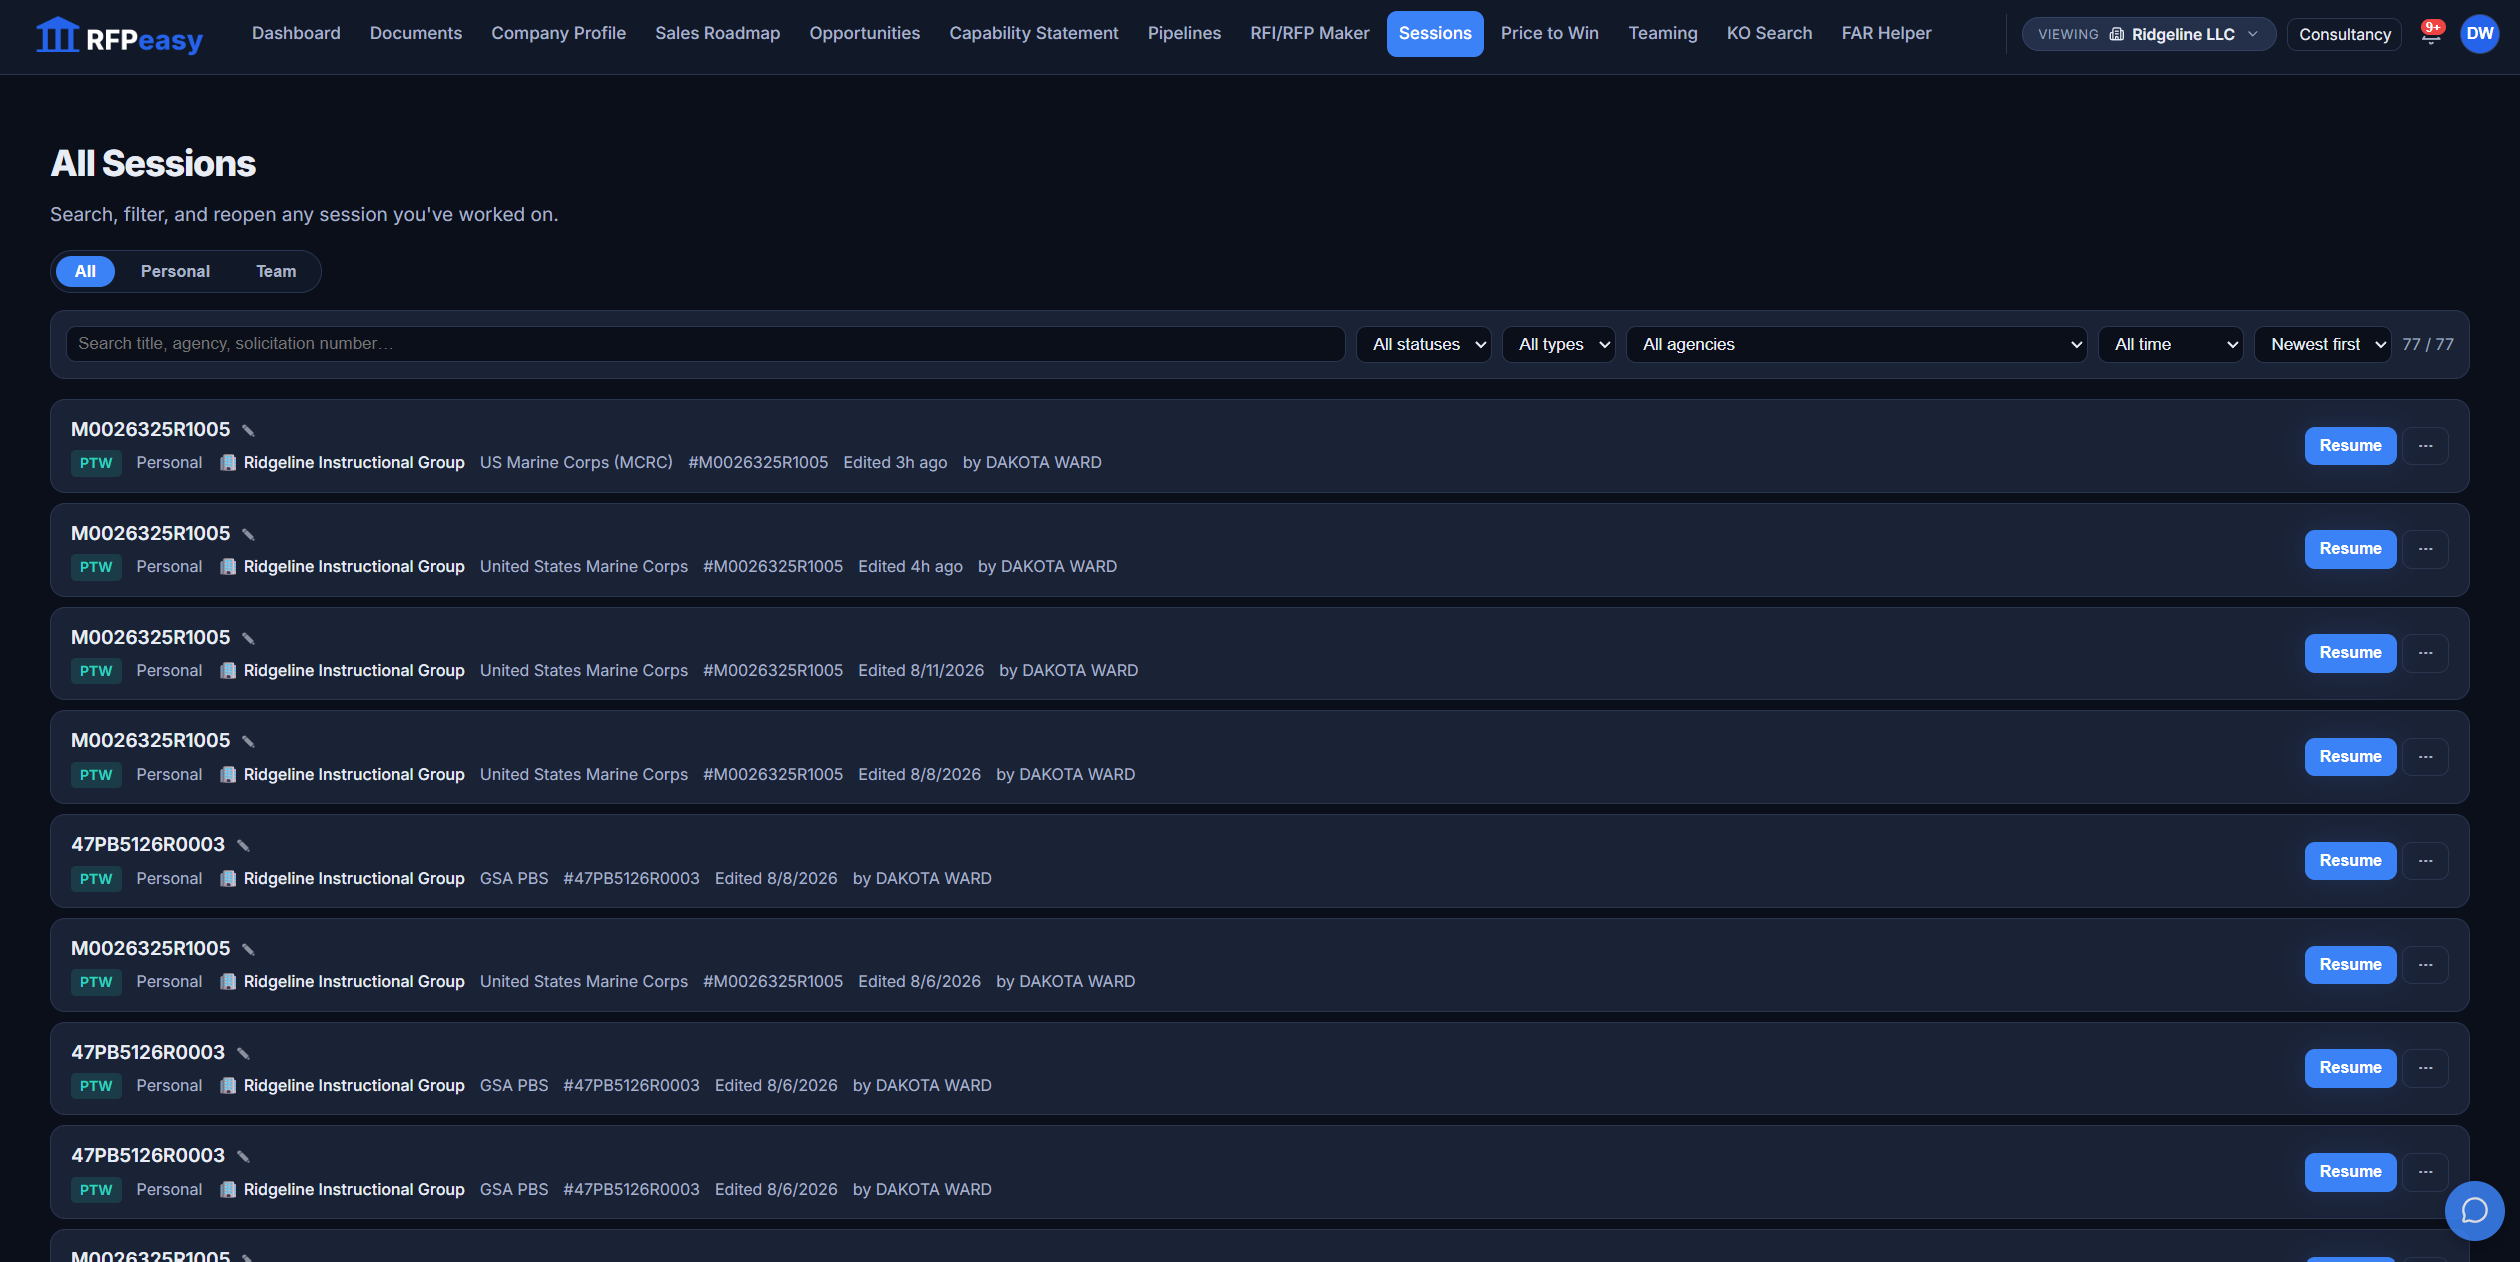Switch to Personal sessions filter

(x=175, y=272)
